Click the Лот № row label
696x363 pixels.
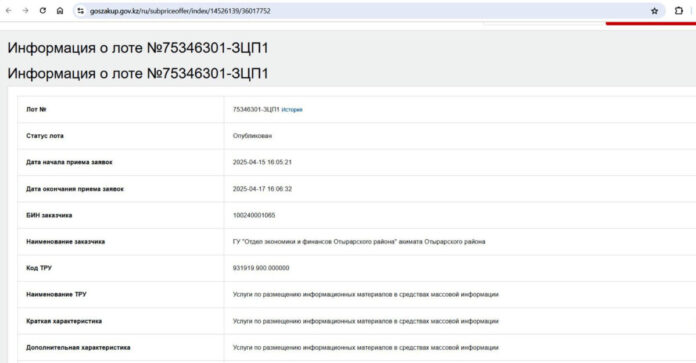(36, 110)
